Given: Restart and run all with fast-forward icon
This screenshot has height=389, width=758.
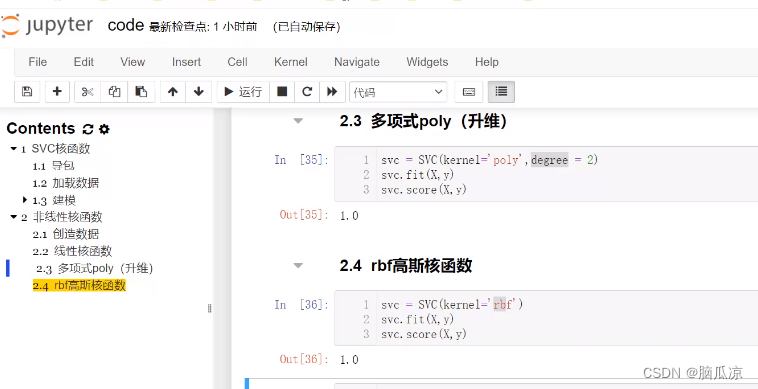Looking at the screenshot, I should 332,92.
